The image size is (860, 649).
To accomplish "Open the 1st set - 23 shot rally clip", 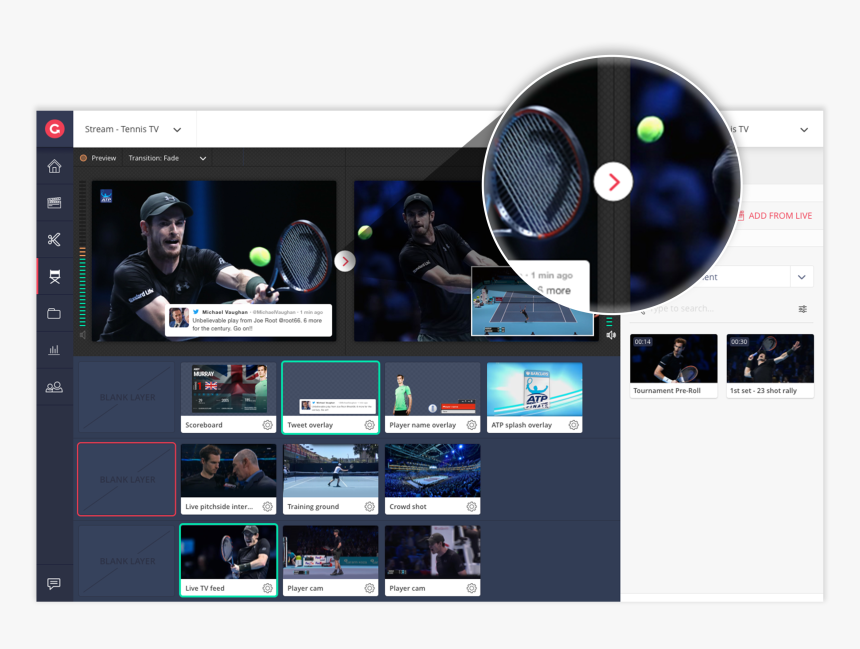I will click(770, 365).
